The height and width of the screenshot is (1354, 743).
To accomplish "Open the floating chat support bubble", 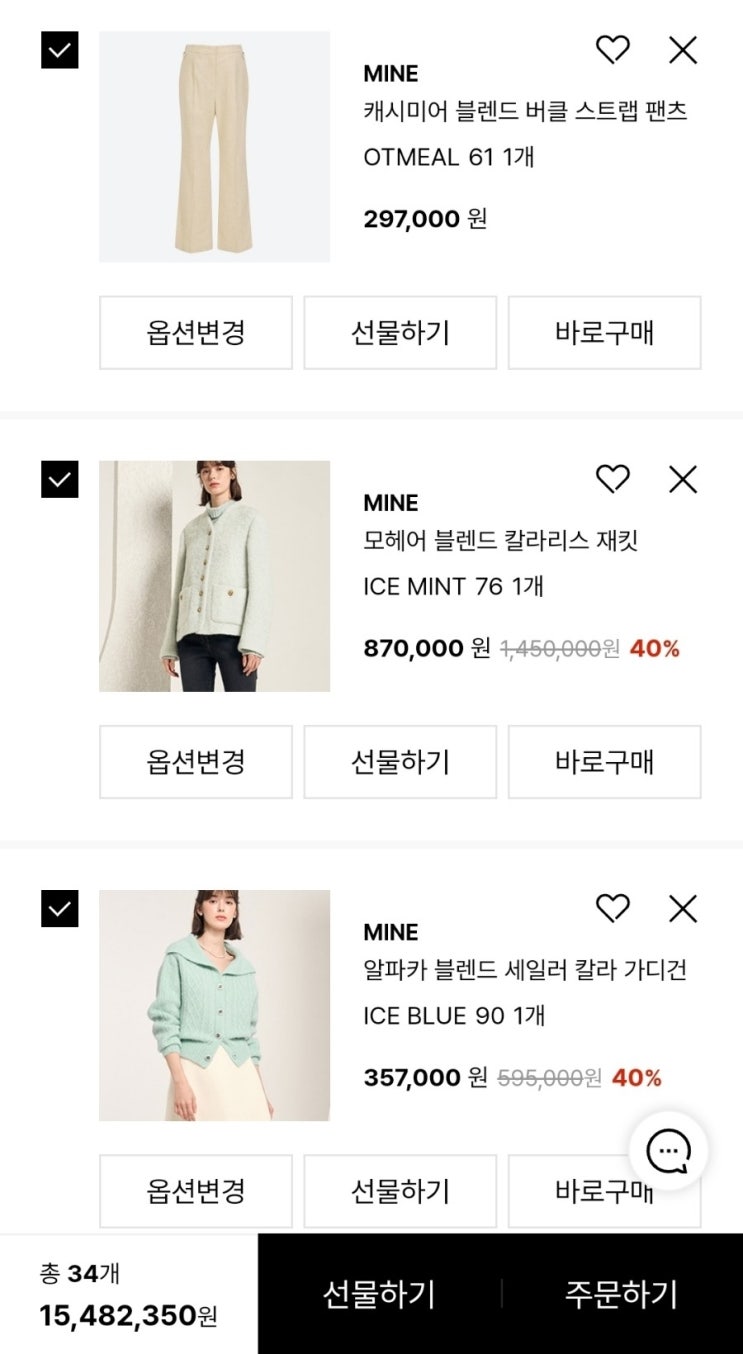I will click(x=668, y=1152).
